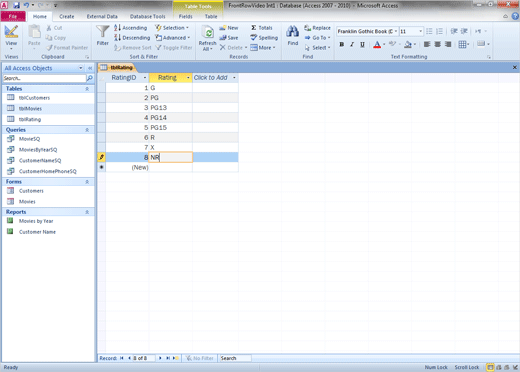Open the tblCustomers table
The width and height of the screenshot is (520, 372).
[x=34, y=98]
